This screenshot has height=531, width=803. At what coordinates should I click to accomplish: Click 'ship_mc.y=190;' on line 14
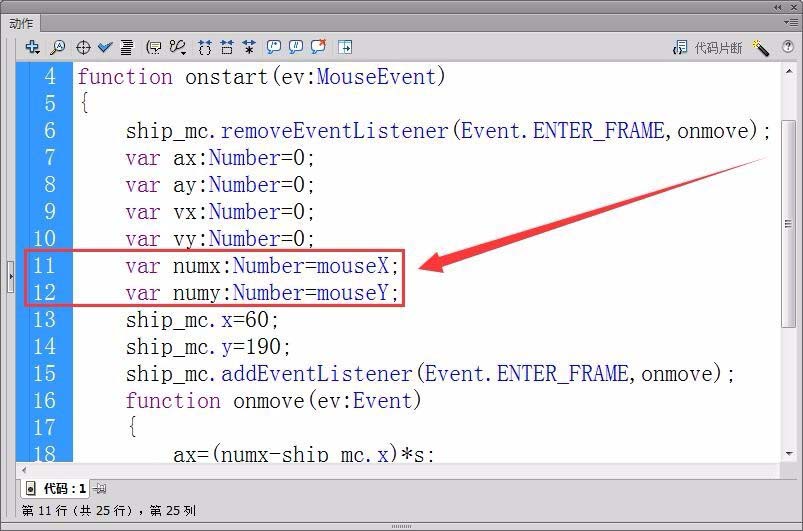pyautogui.click(x=208, y=348)
